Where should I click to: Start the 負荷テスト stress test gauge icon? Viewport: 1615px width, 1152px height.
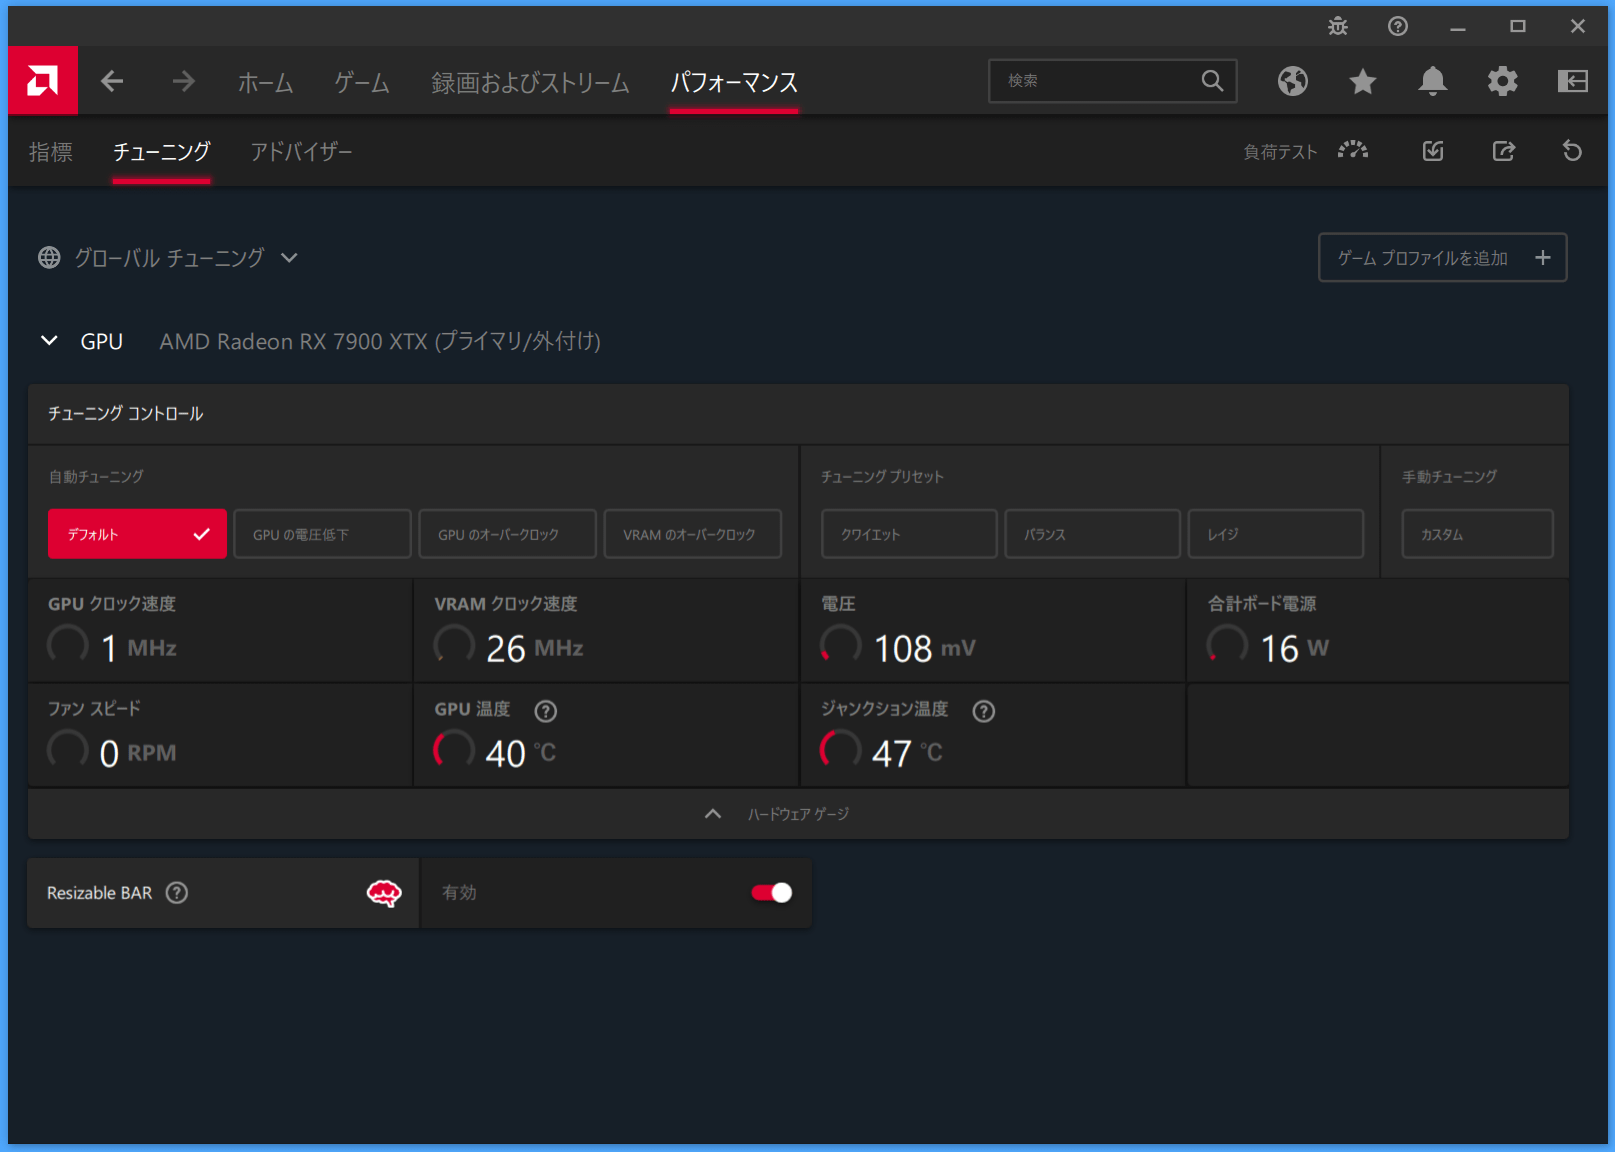pos(1353,151)
